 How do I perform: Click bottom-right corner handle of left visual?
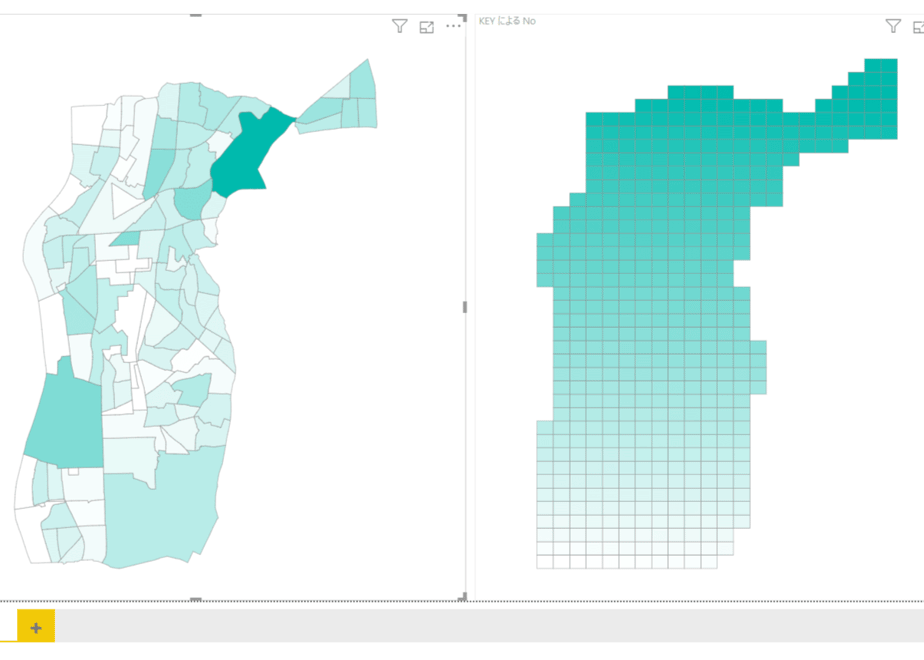463,596
